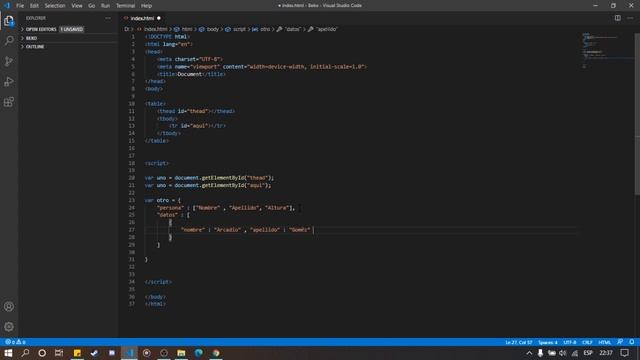Open errors and warnings in status bar
This screenshot has width=640, height=360.
pos(15,342)
